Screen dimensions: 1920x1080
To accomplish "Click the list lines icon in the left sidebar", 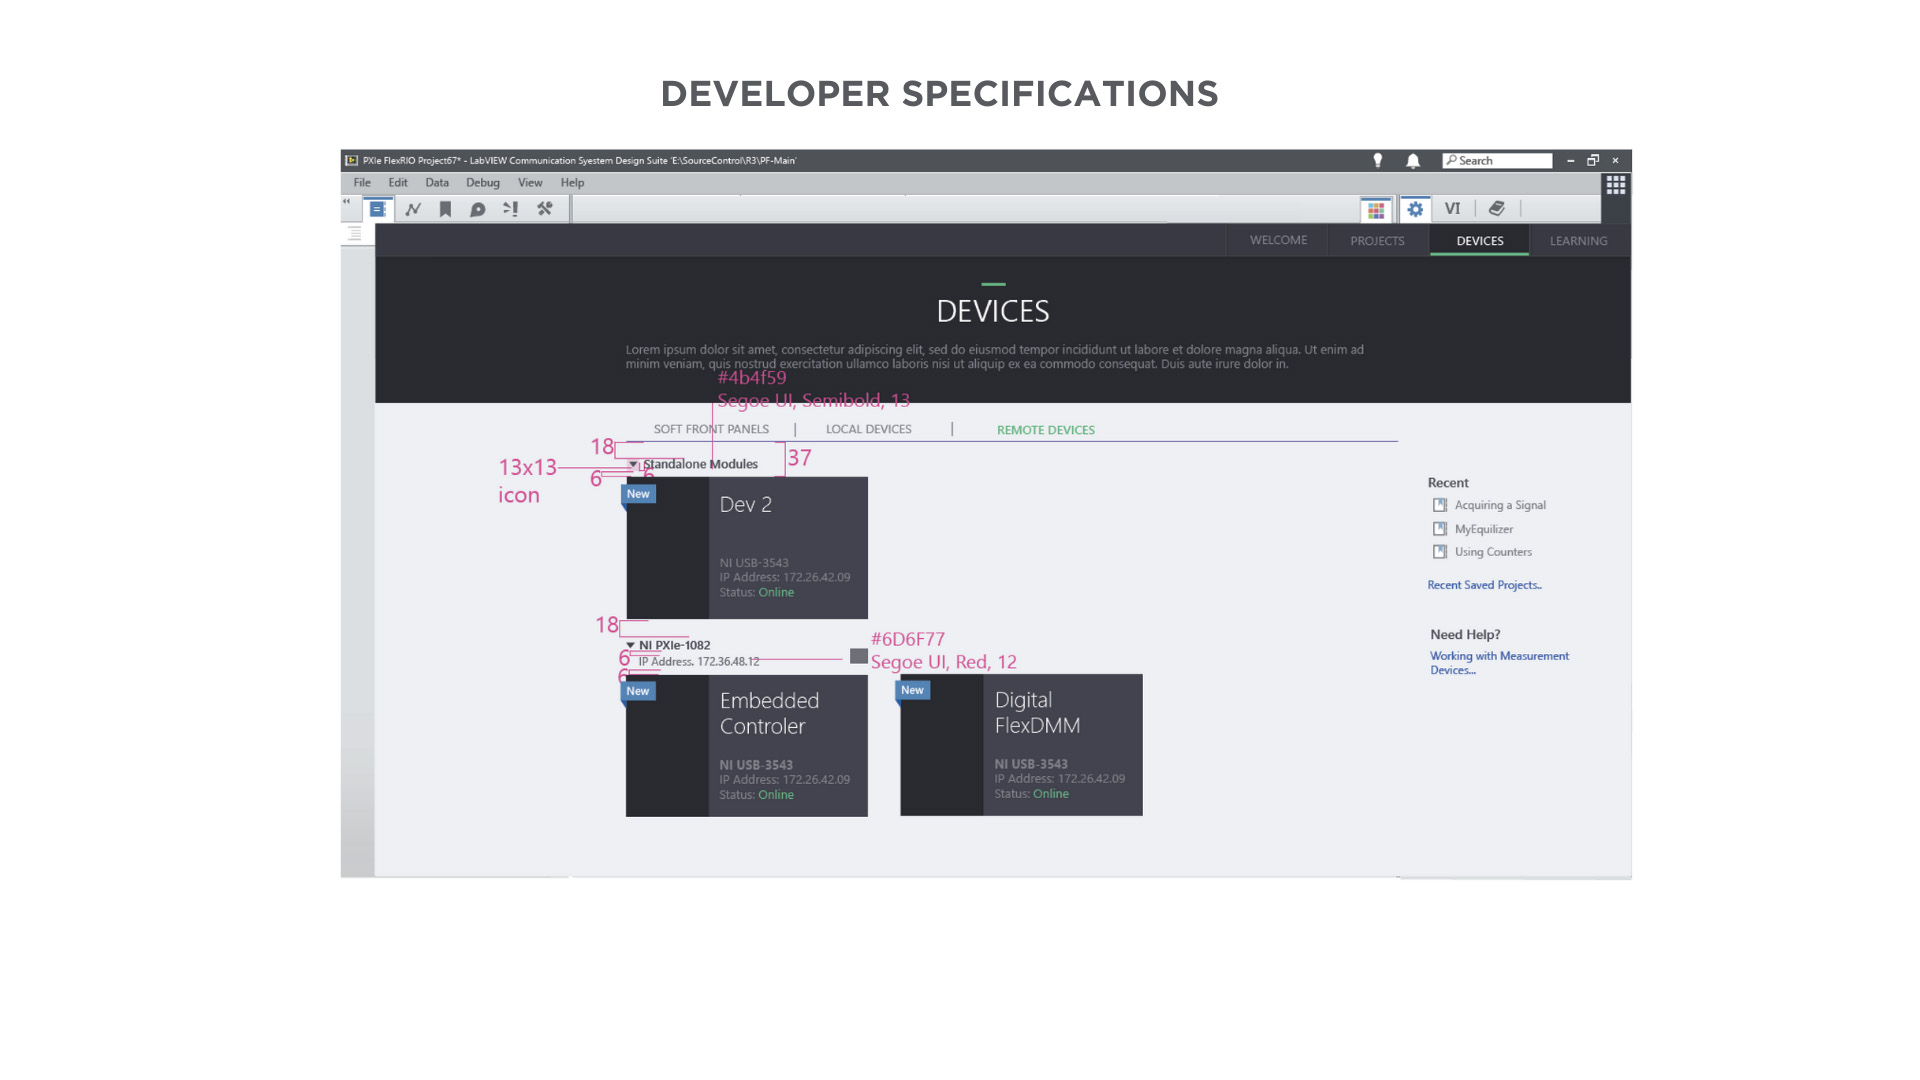I will (354, 233).
